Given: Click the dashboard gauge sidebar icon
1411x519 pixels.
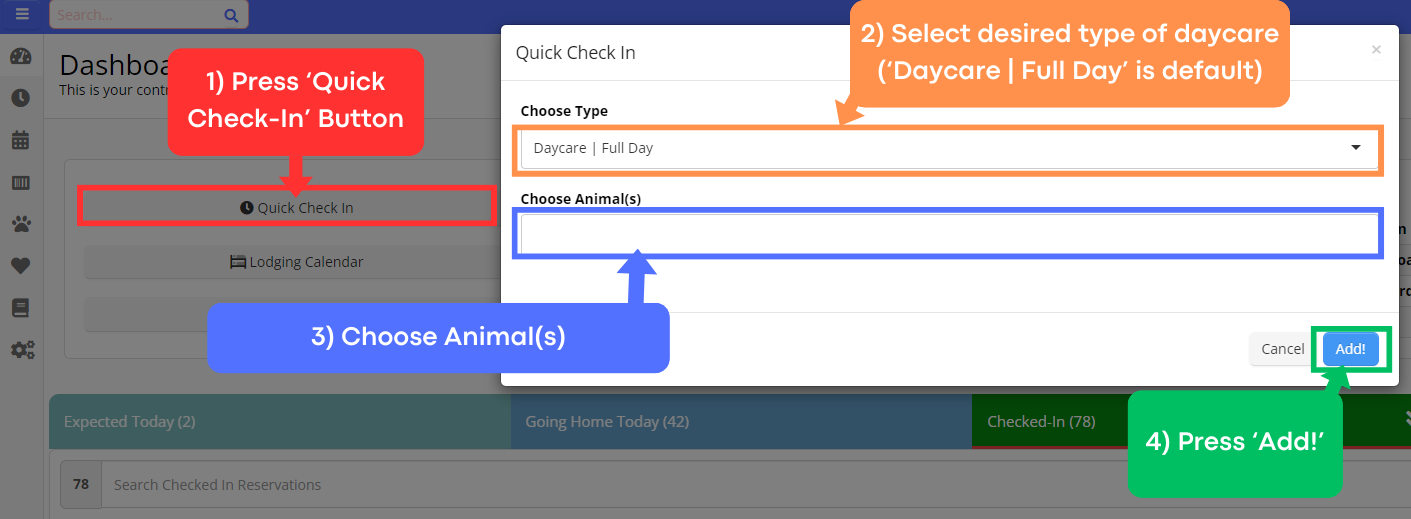Looking at the screenshot, I should point(21,56).
